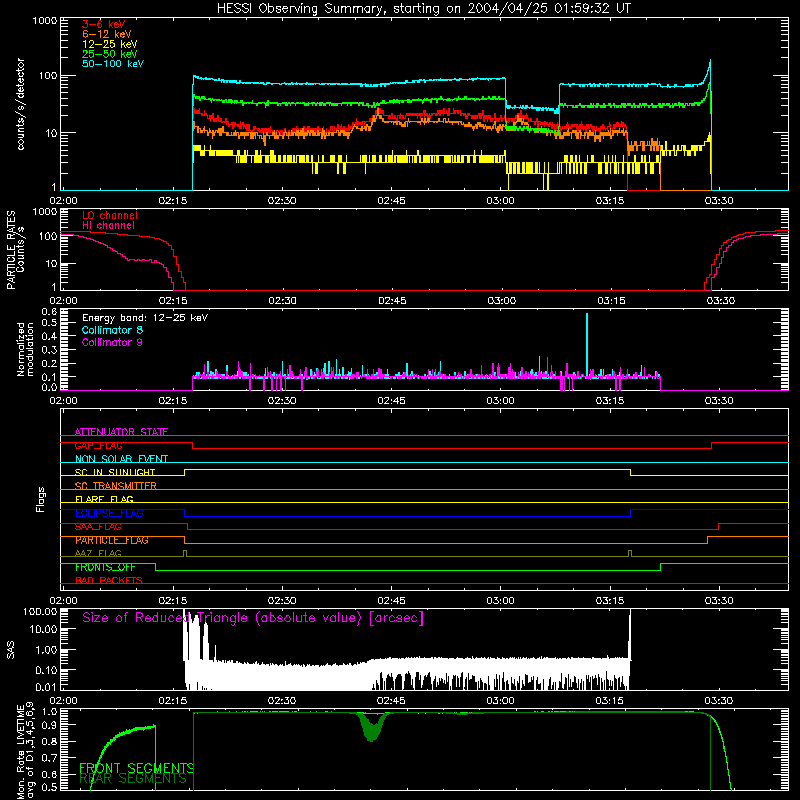The height and width of the screenshot is (800, 800).
Task: Click the 3-6 keV bump near 02:43
Action: 378,113
